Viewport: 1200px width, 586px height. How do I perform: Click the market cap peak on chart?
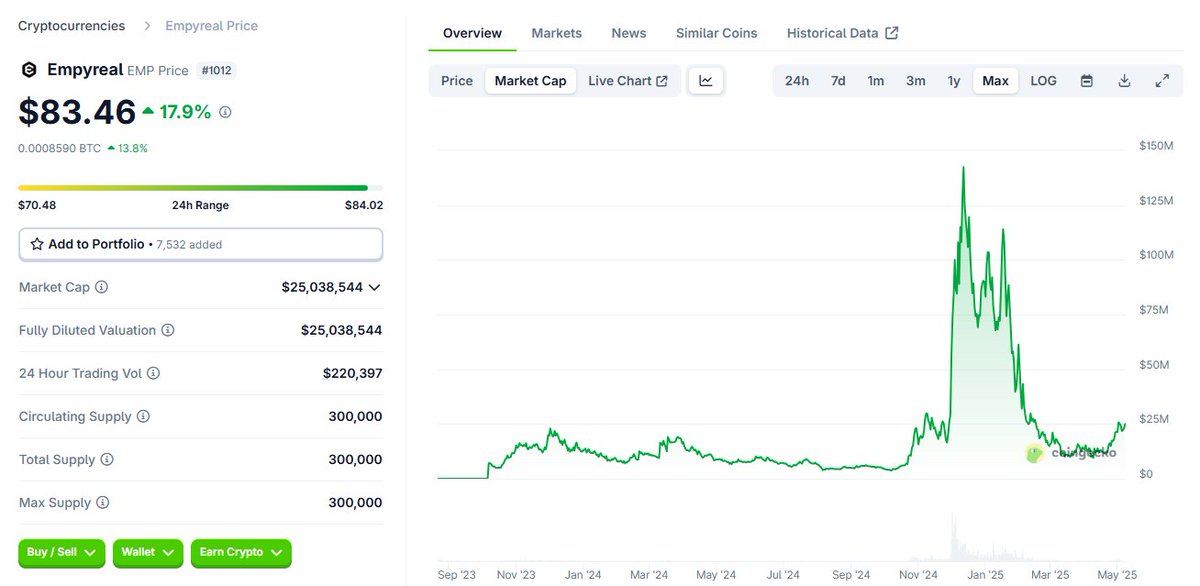pos(963,169)
